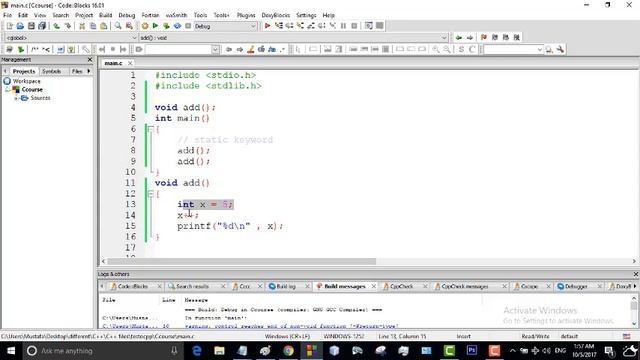Copy selection using toolbar icon
640x360 pixels.
pos(93,26)
